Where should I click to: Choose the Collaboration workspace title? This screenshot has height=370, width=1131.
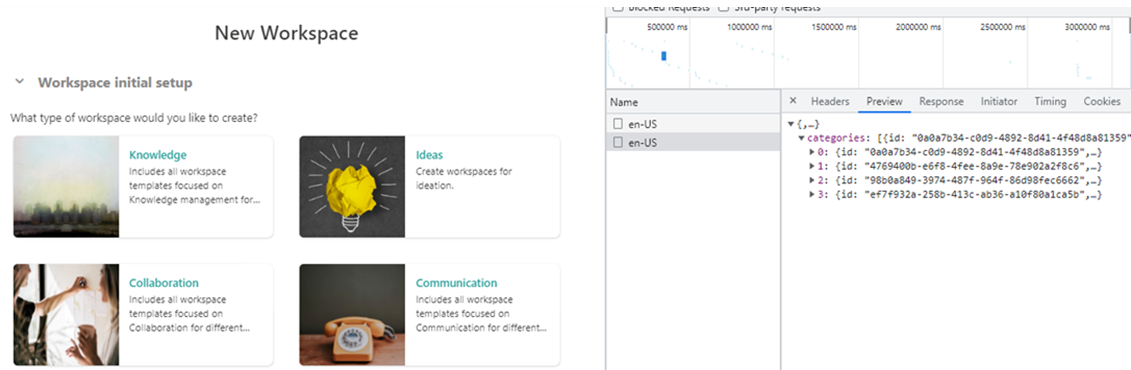164,283
